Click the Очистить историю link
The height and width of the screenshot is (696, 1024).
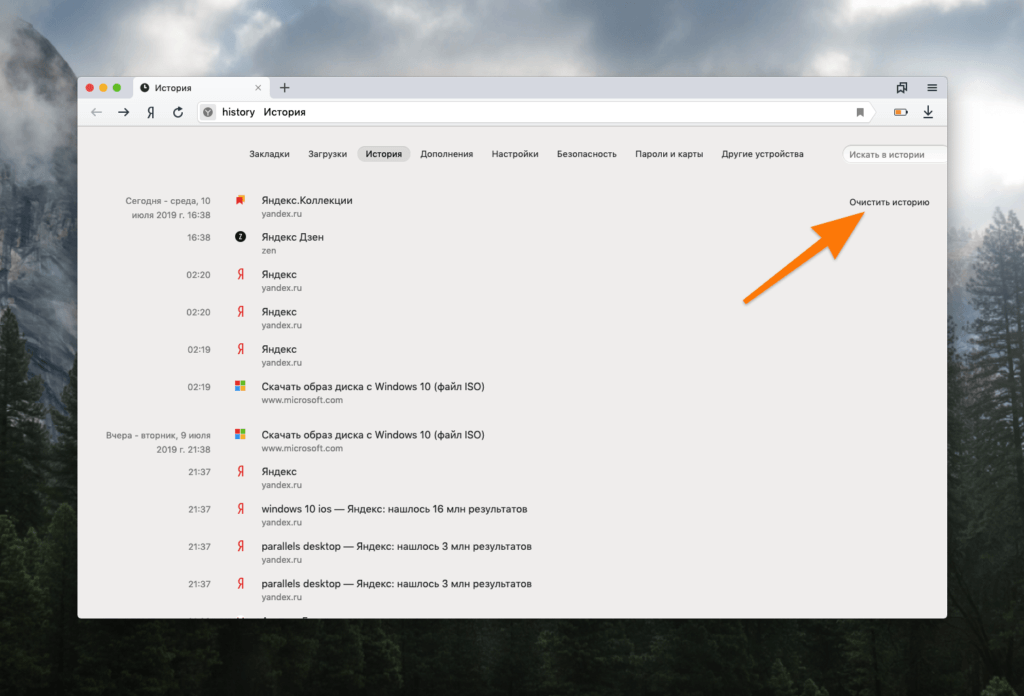coord(889,202)
